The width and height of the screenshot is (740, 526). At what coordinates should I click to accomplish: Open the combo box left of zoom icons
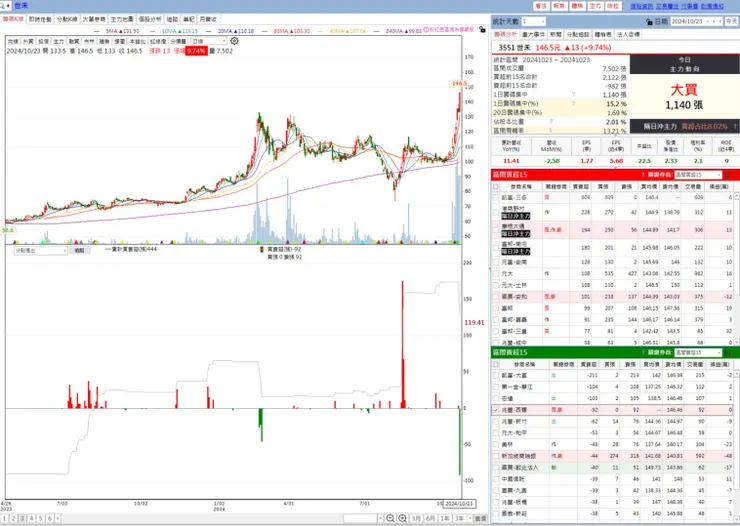[x=363, y=518]
